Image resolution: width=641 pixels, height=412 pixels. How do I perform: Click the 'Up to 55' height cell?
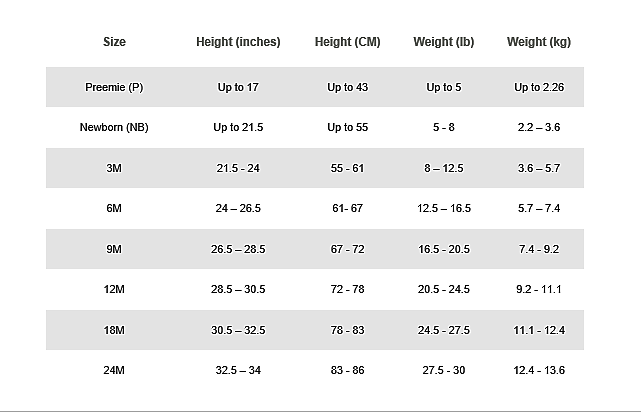pyautogui.click(x=347, y=128)
